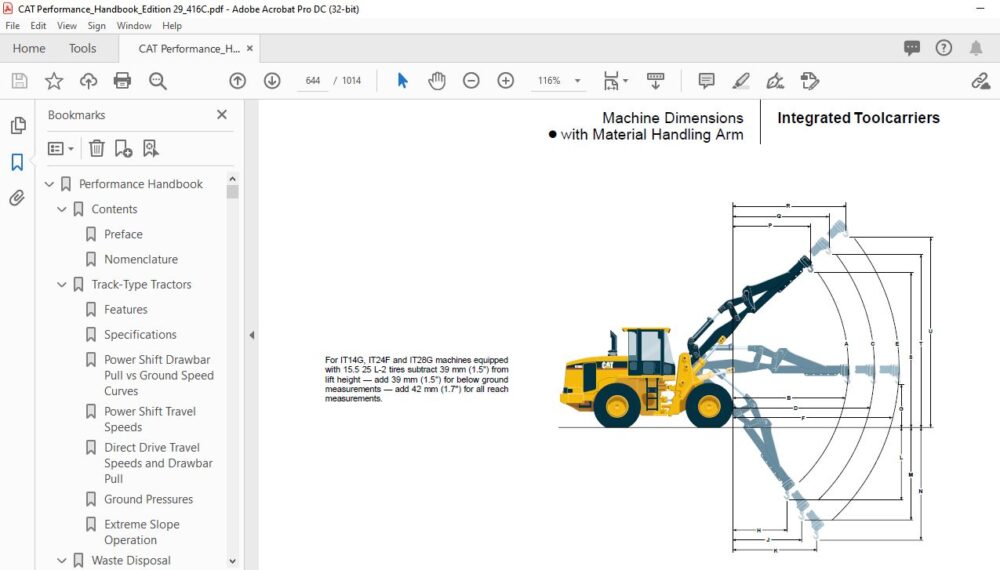Open the Edit menu
1000x570 pixels.
coord(38,26)
